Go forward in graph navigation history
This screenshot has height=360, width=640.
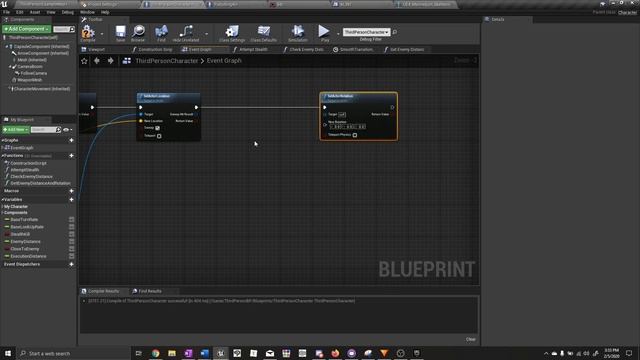pos(110,61)
